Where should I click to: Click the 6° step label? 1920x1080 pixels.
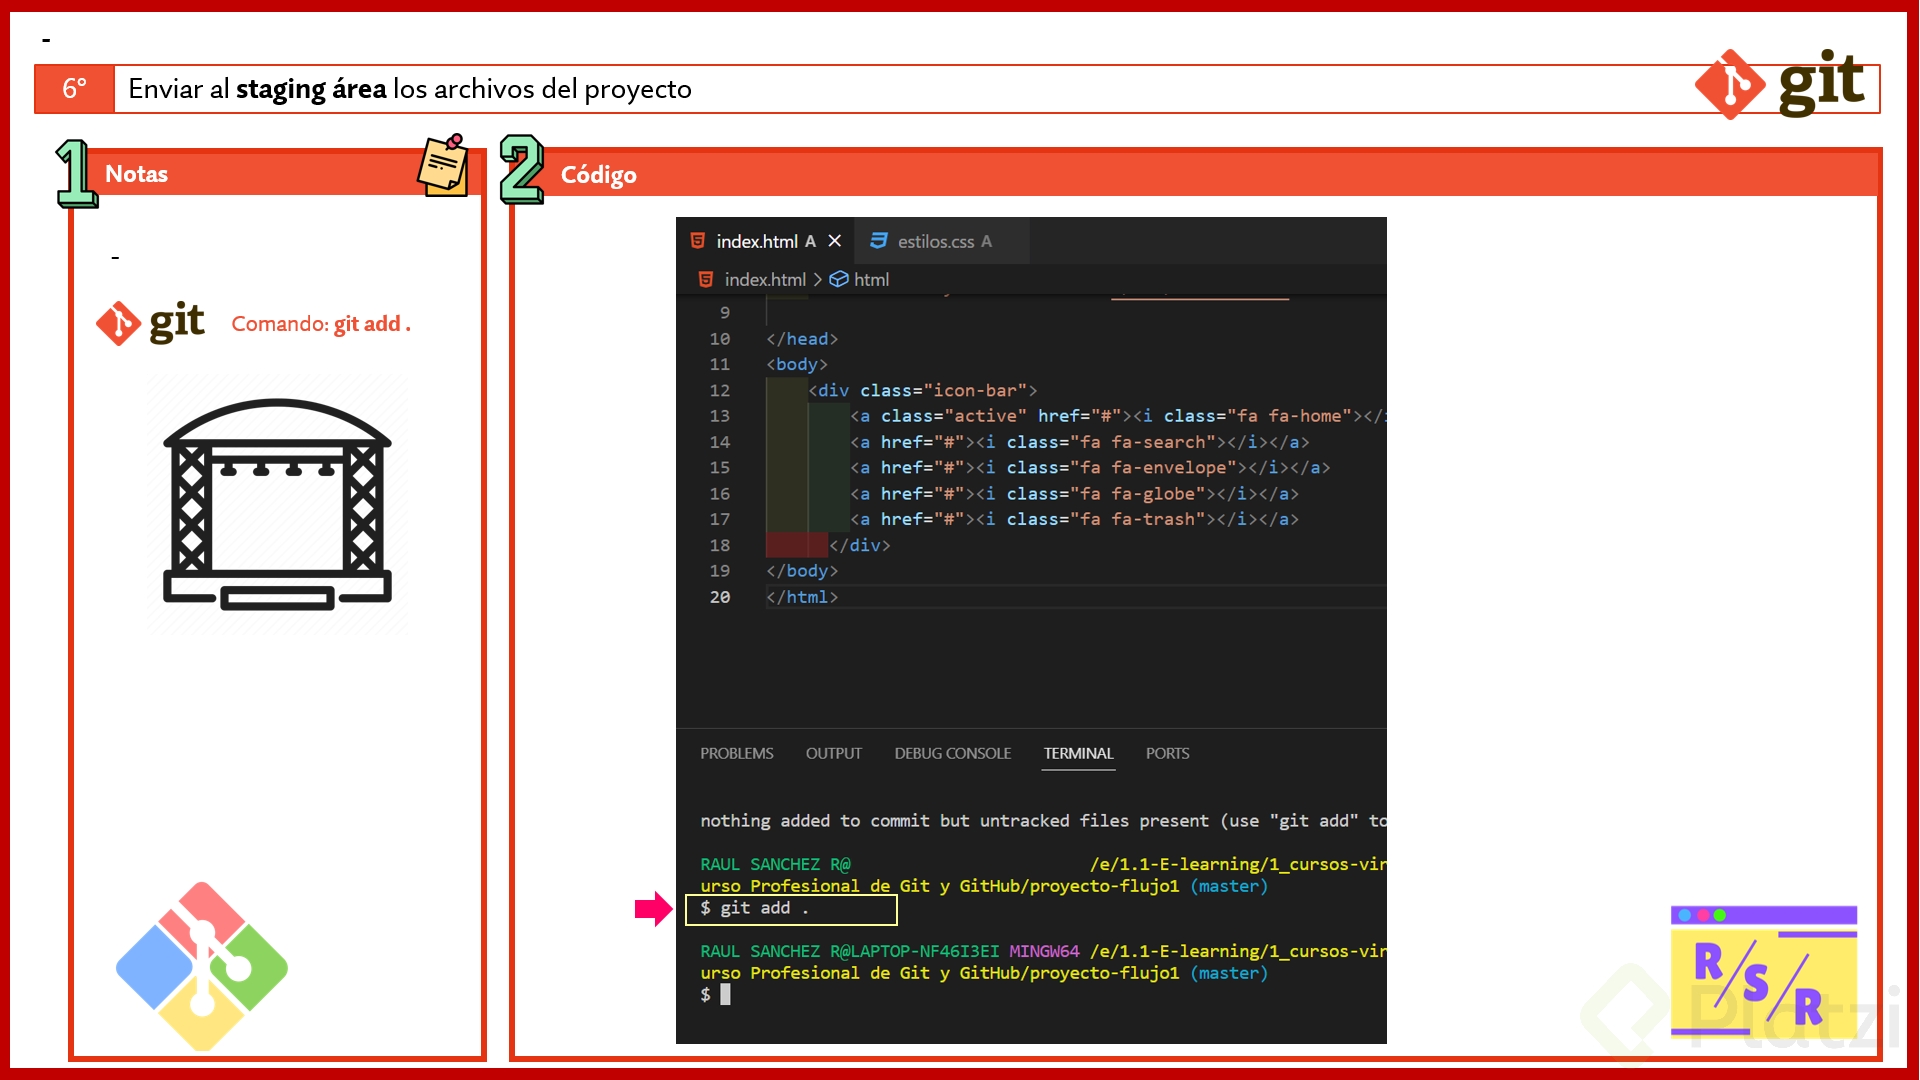pyautogui.click(x=75, y=89)
